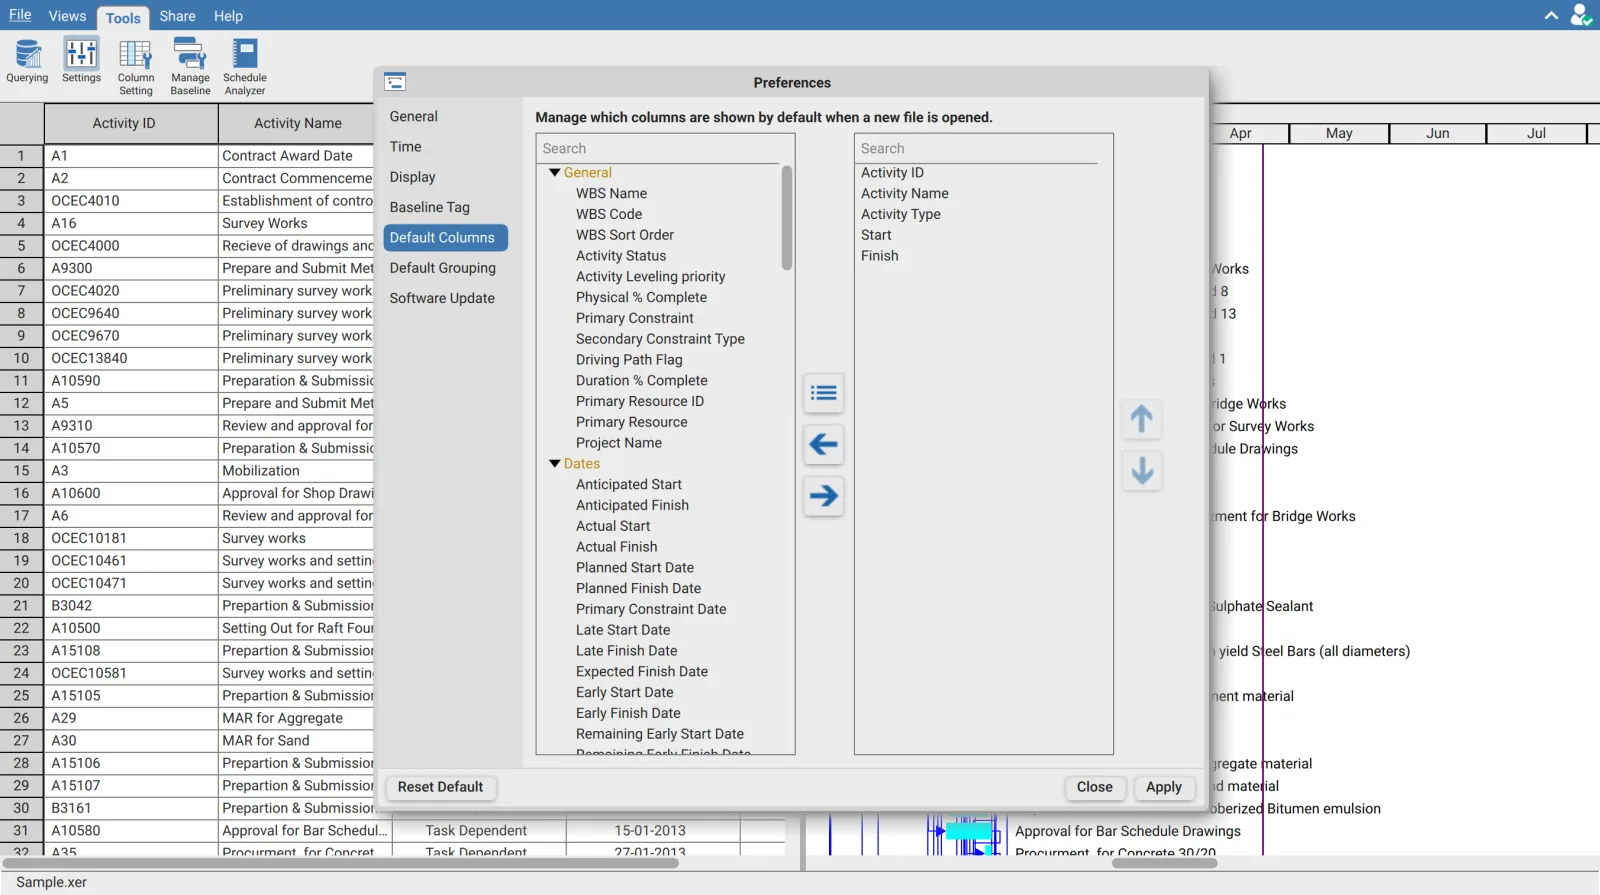1600x895 pixels.
Task: Select Project Name column
Action: (x=619, y=443)
